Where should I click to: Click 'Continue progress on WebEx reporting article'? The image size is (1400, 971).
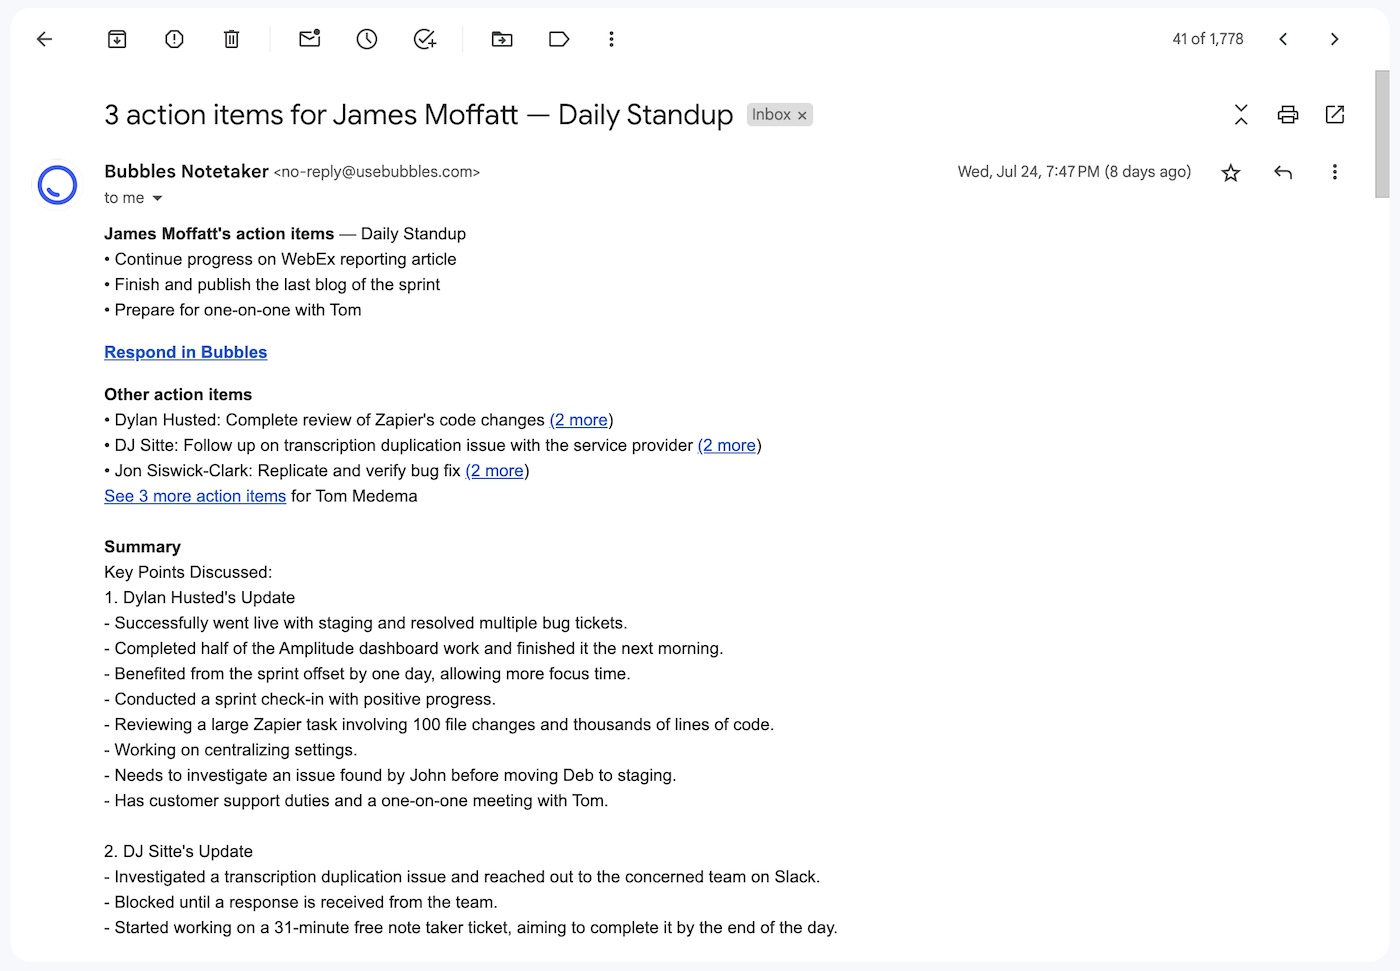click(x=285, y=259)
